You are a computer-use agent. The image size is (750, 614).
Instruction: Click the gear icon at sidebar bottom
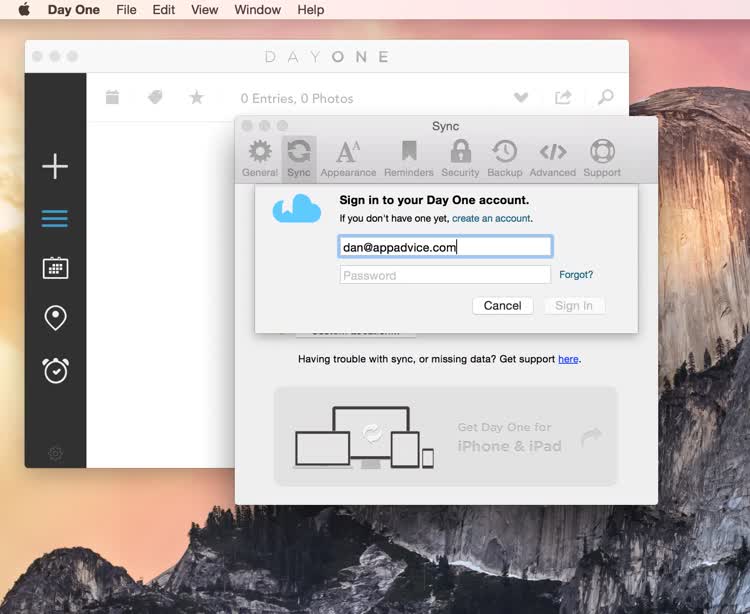pos(55,453)
